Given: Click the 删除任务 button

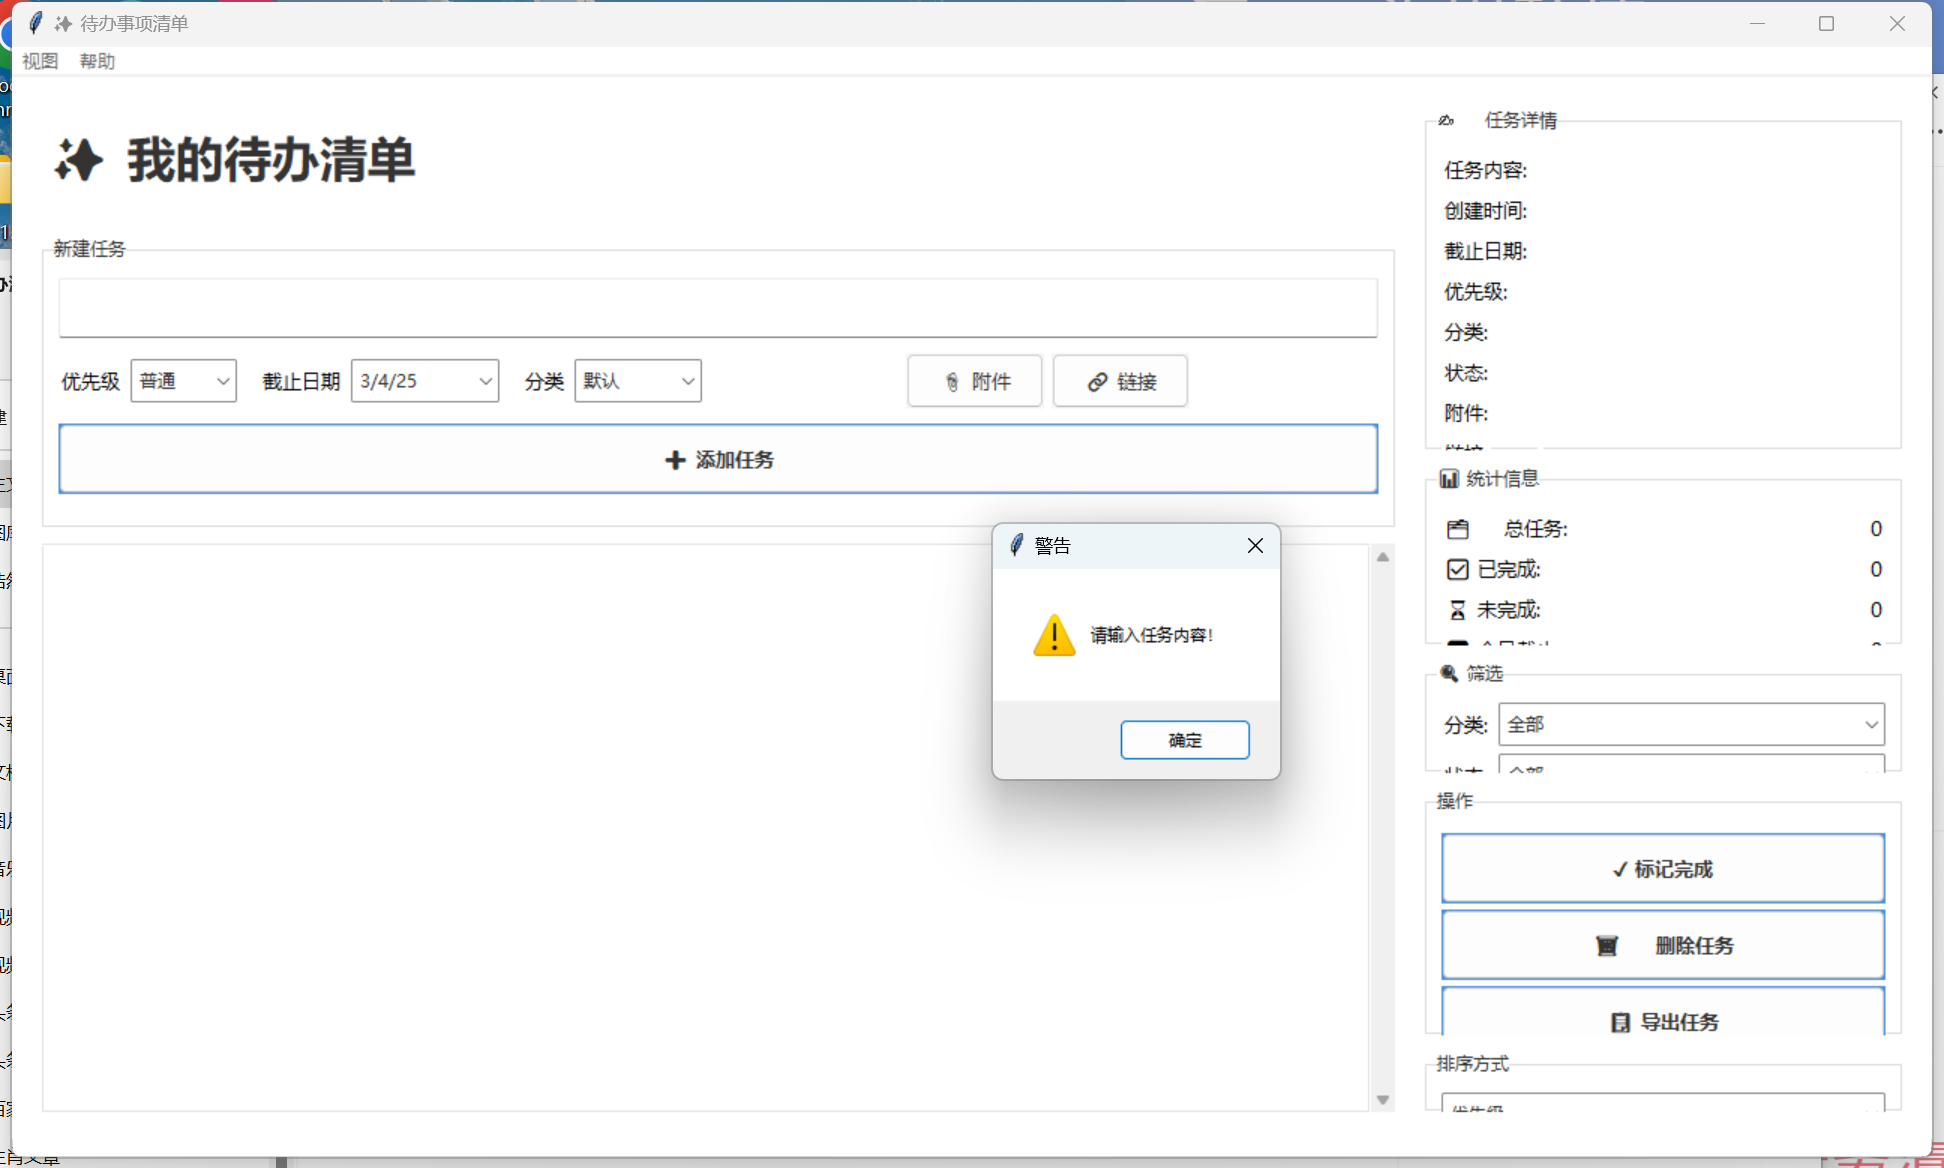Looking at the screenshot, I should pyautogui.click(x=1663, y=945).
